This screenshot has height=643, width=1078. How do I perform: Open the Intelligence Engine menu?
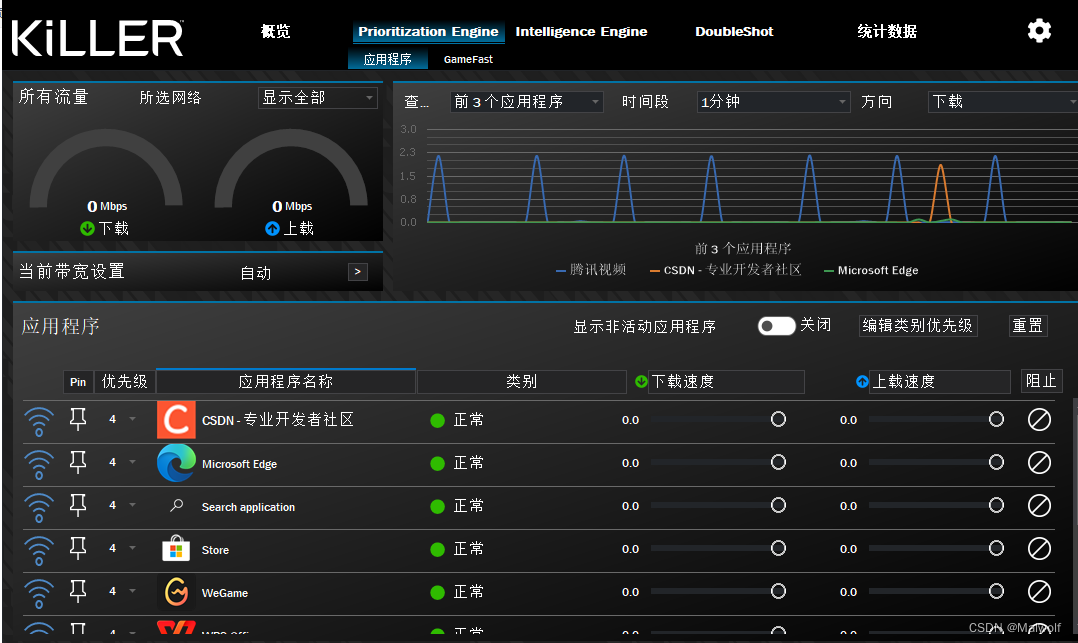pyautogui.click(x=581, y=31)
